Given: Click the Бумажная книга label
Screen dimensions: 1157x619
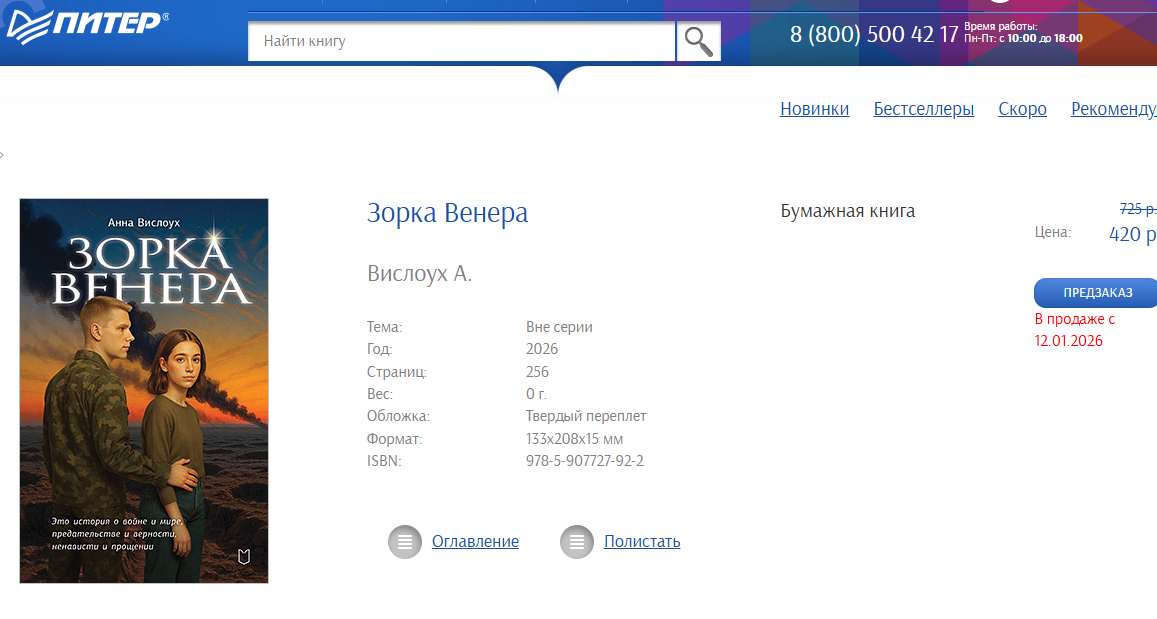Looking at the screenshot, I should pos(848,211).
